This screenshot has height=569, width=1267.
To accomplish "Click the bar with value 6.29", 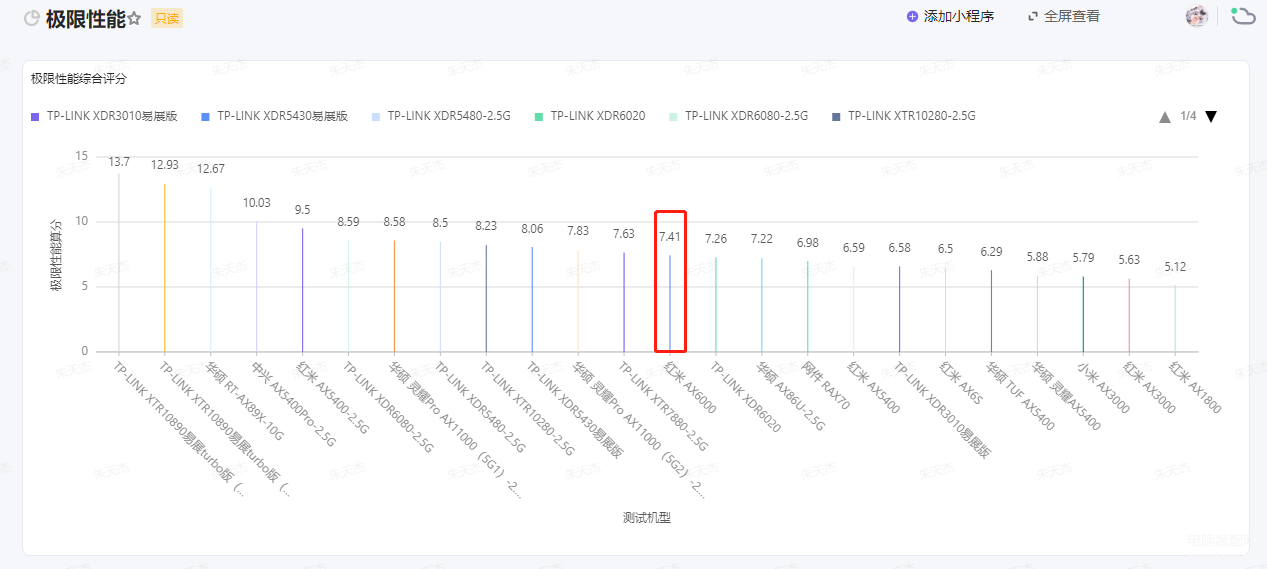I will pos(991,311).
